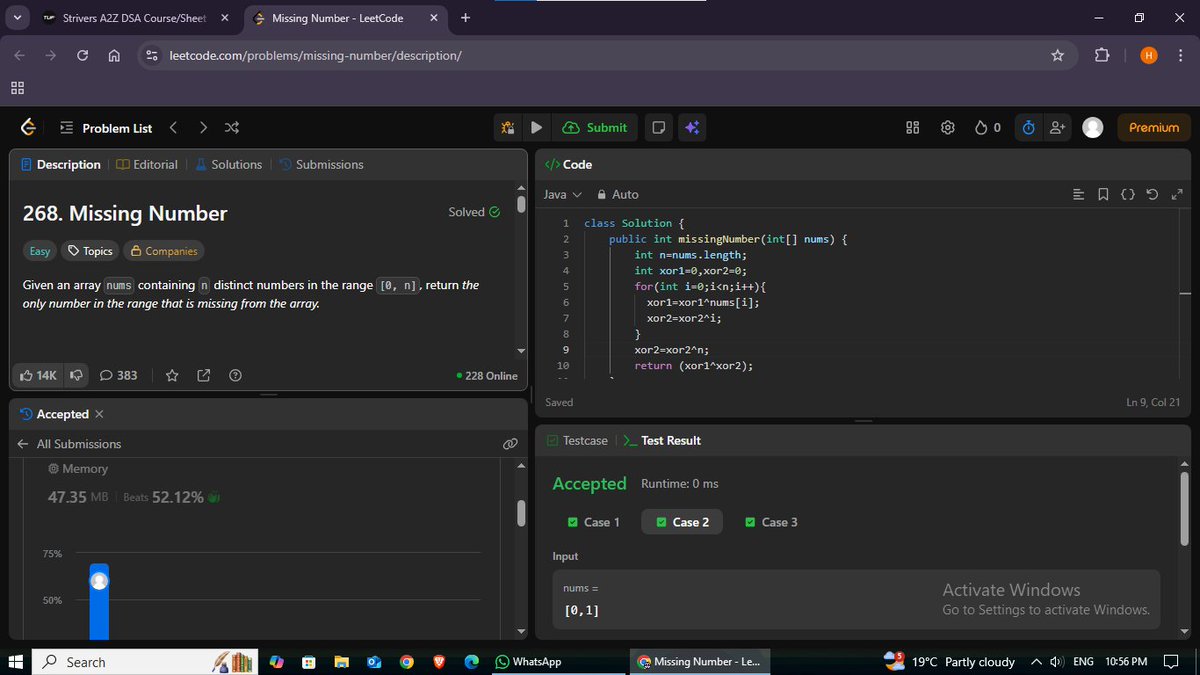Open the Test Result tab
Image resolution: width=1200 pixels, height=675 pixels.
662,440
